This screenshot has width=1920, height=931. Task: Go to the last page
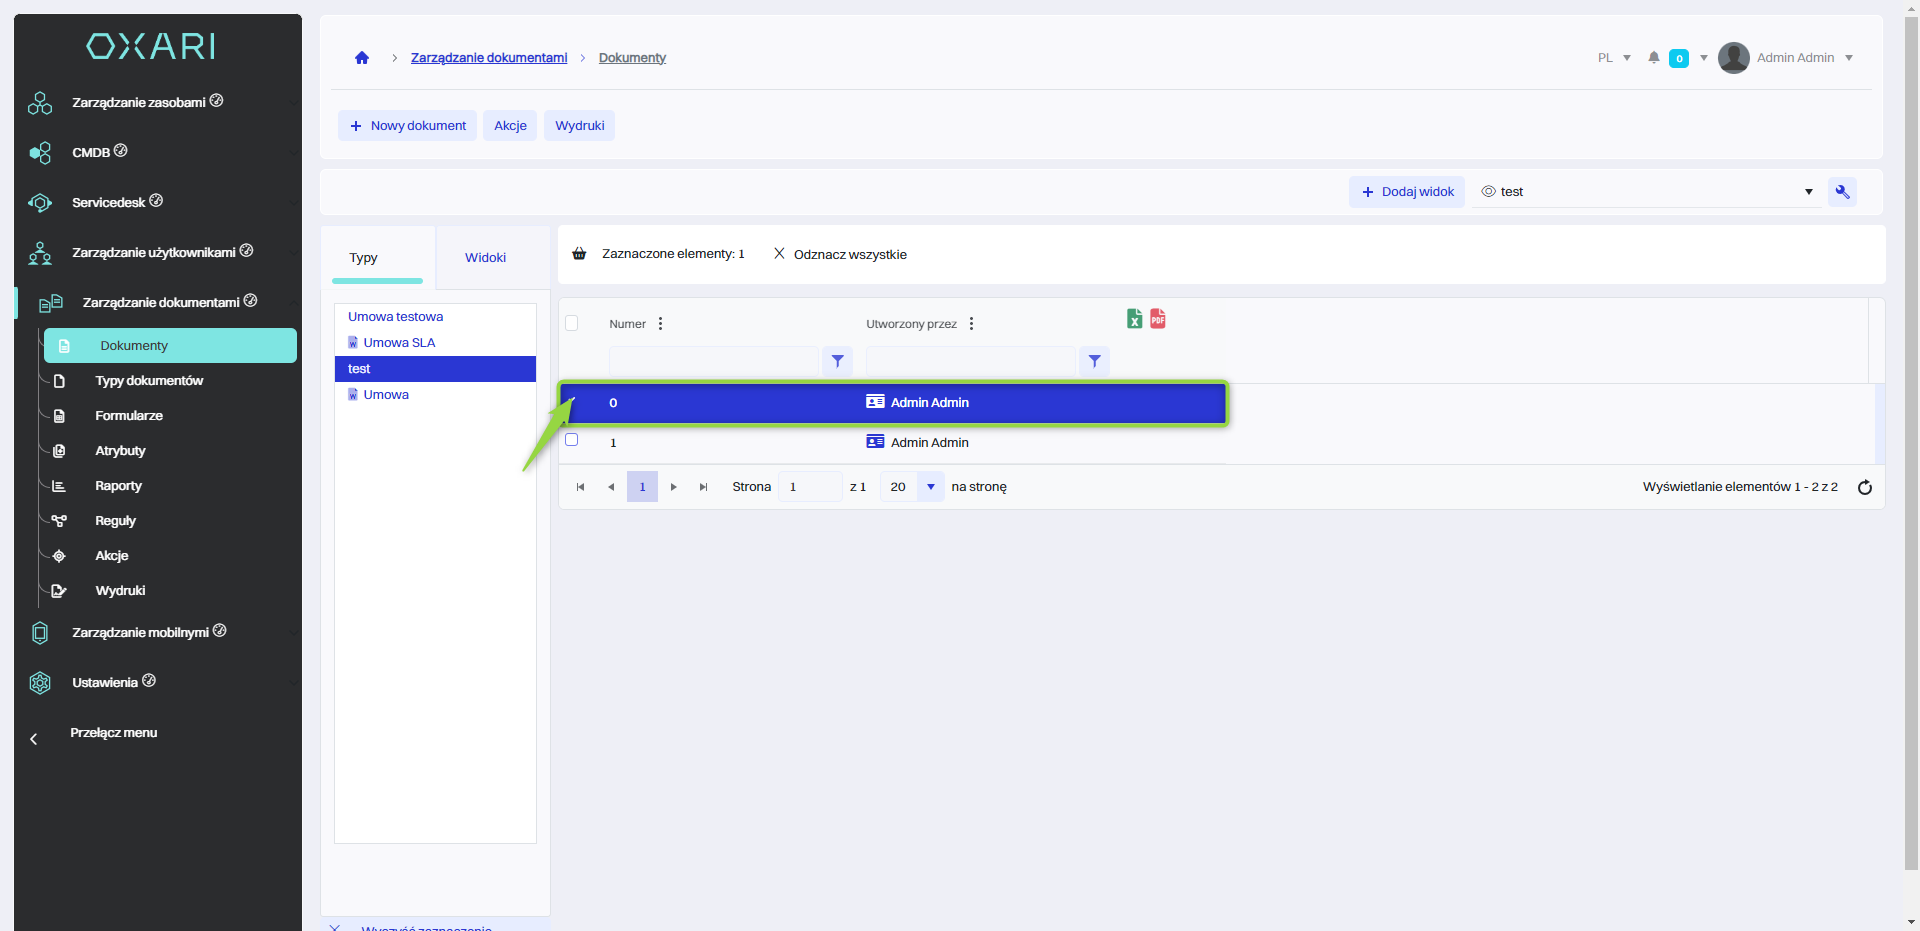coord(703,487)
